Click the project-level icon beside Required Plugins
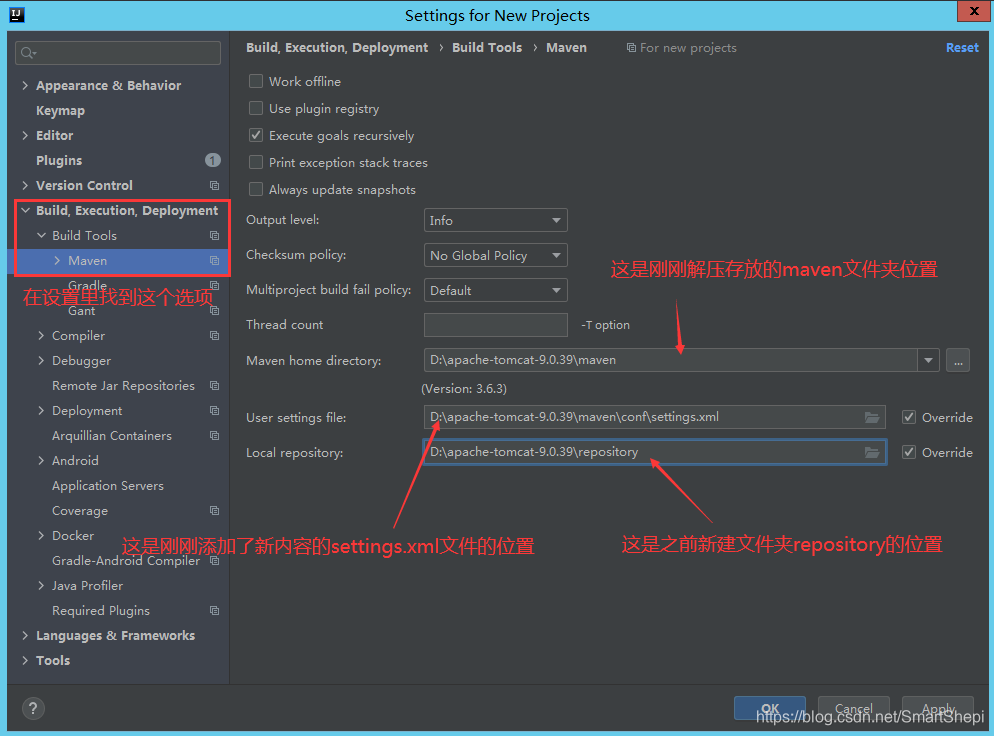This screenshot has height=736, width=994. [214, 610]
